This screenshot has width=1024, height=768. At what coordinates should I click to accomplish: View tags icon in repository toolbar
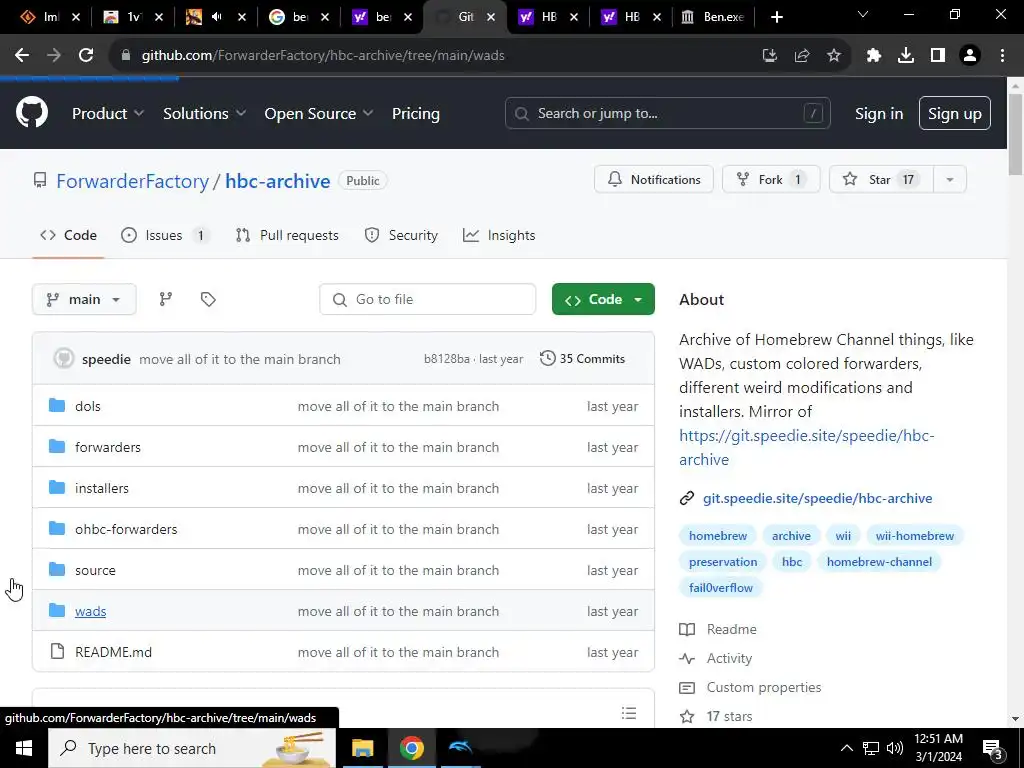click(208, 299)
